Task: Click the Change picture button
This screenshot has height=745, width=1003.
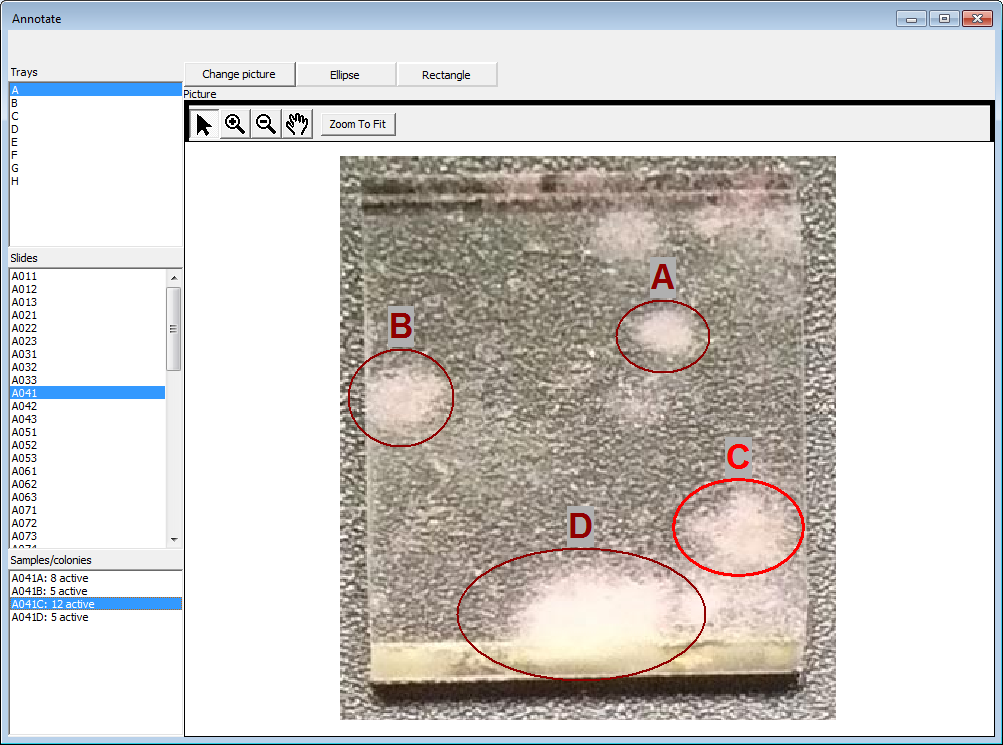Action: coord(239,74)
